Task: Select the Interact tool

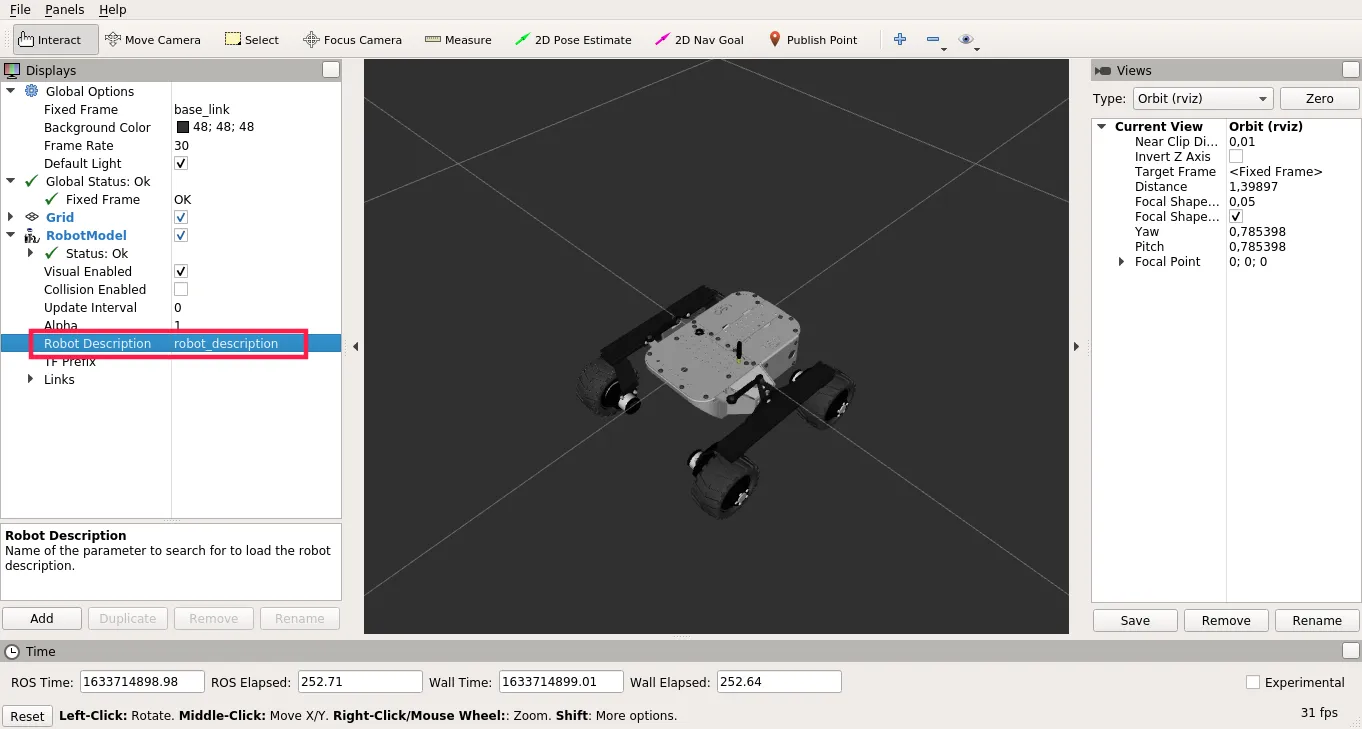Action: (x=54, y=39)
